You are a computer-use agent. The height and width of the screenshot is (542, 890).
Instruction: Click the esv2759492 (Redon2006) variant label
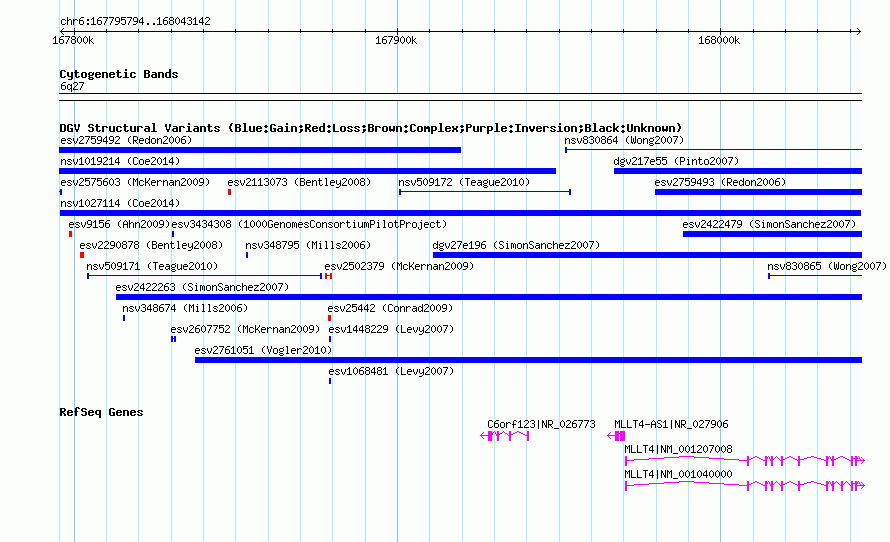(x=126, y=140)
